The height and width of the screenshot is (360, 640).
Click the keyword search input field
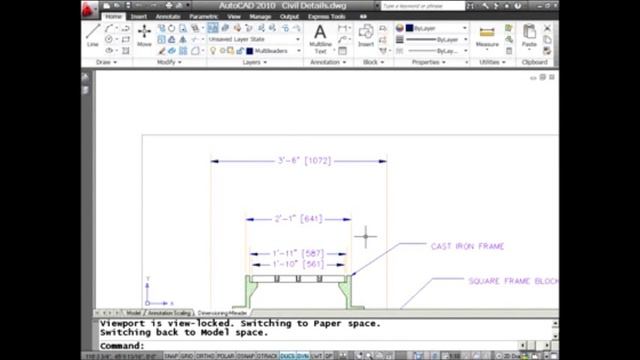(422, 6)
